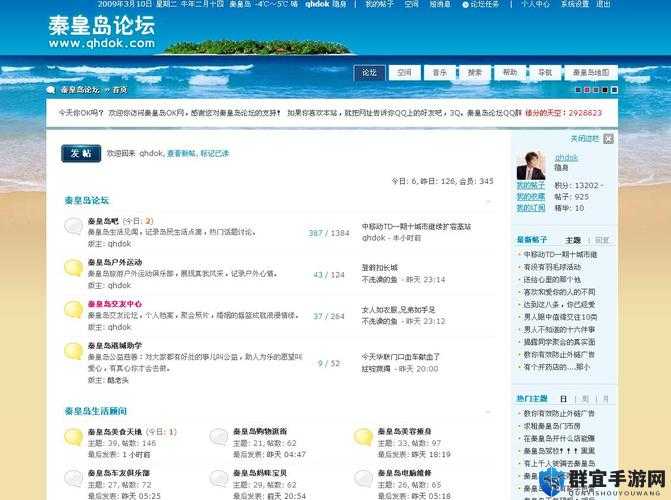Switch hot topics to 月 tab
The image size is (671, 500).
point(606,399)
